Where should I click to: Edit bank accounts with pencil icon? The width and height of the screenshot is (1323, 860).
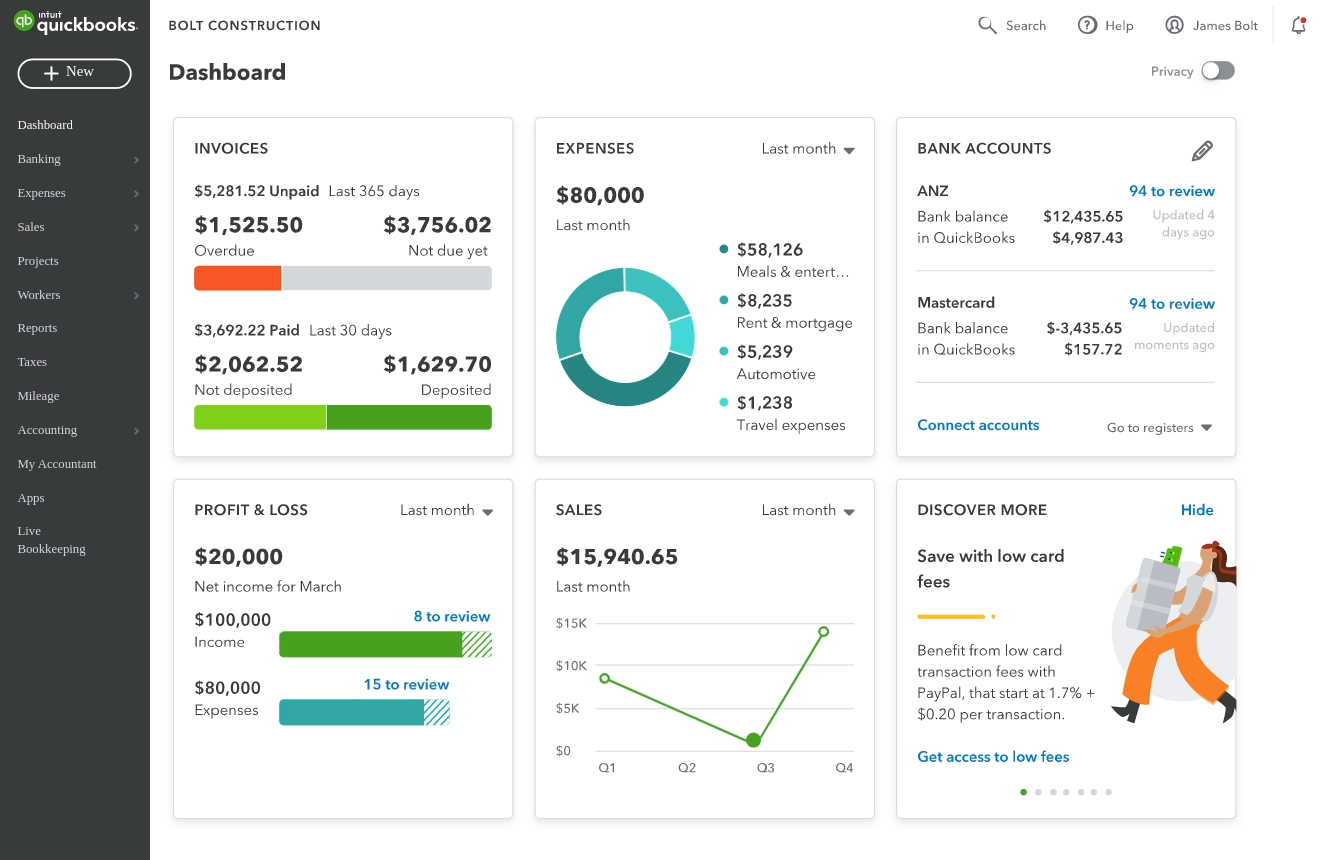tap(1202, 151)
